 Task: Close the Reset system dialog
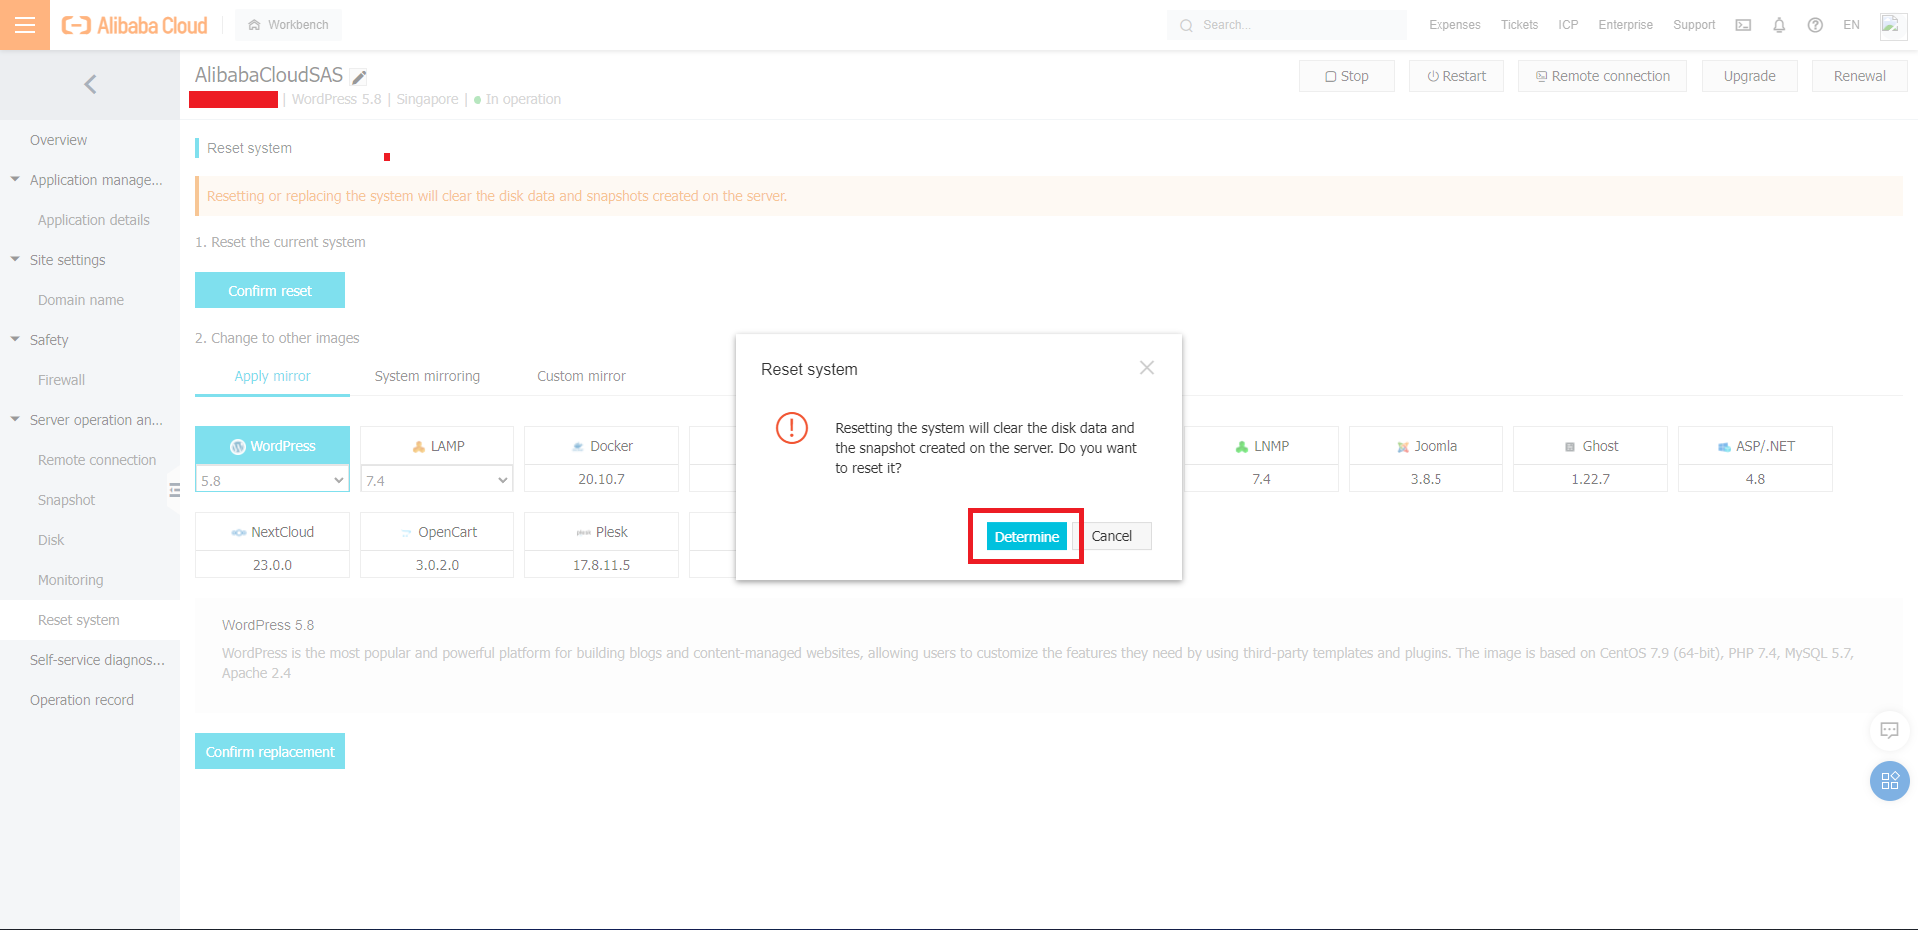pos(1147,368)
